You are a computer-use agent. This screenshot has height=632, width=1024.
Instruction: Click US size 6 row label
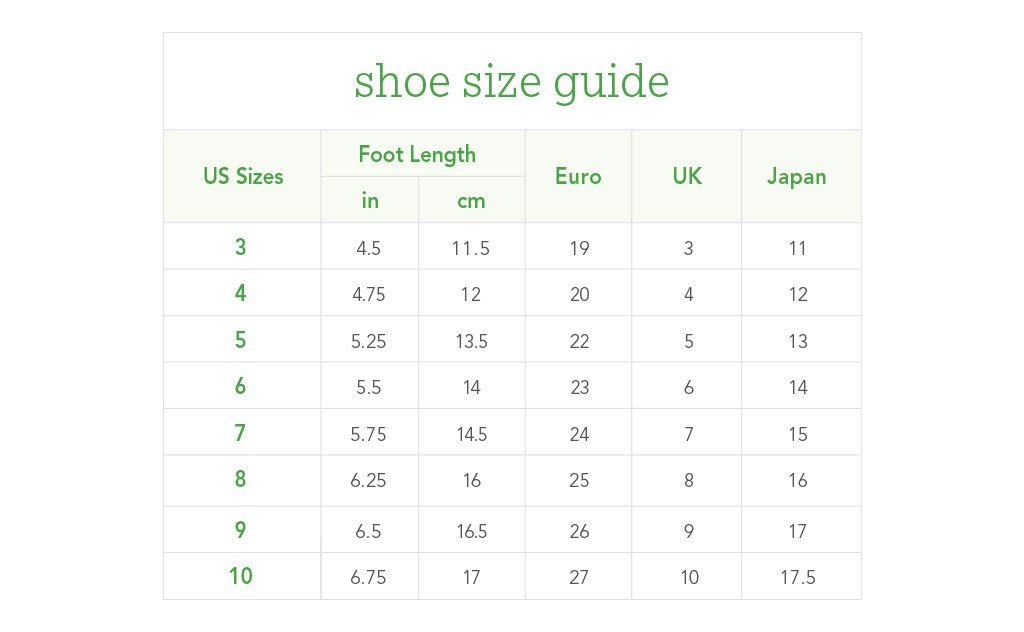point(241,386)
